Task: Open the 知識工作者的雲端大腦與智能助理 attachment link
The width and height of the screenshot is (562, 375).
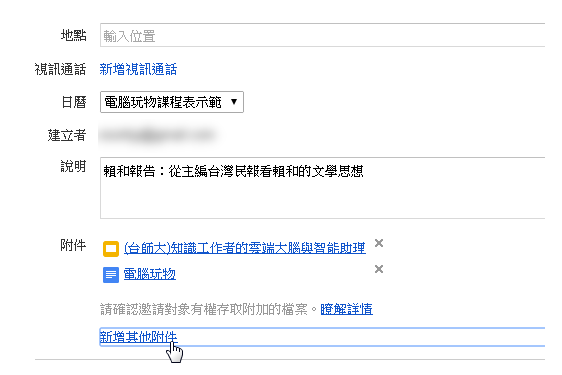Action: 245,248
